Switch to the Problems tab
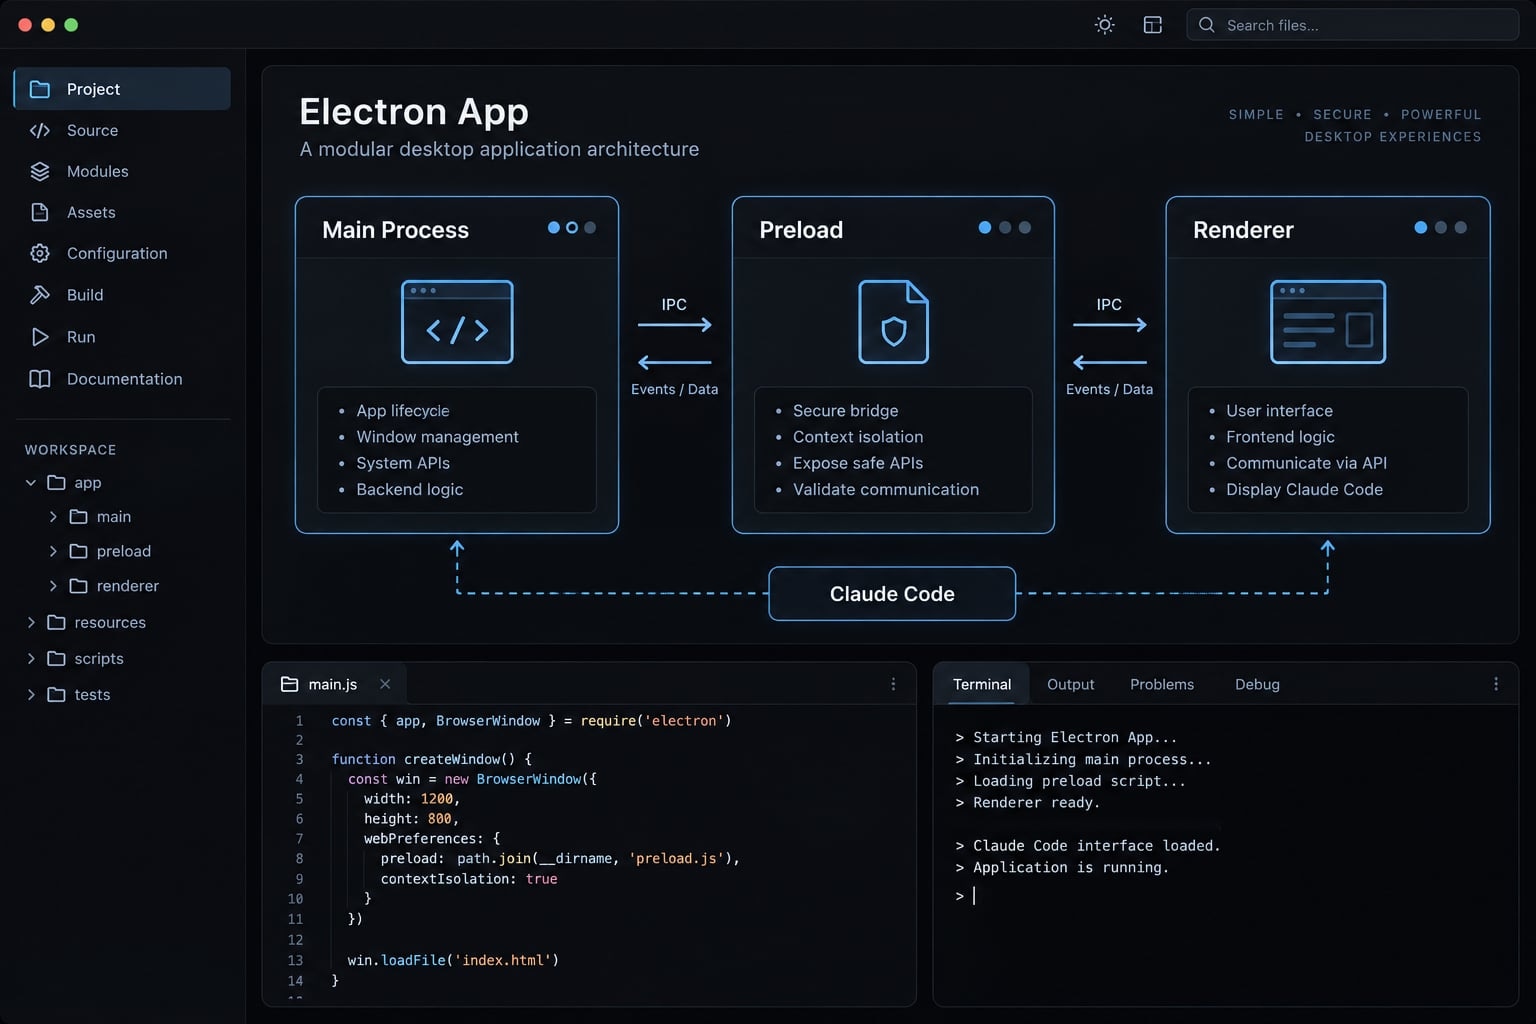This screenshot has width=1536, height=1024. pyautogui.click(x=1162, y=684)
